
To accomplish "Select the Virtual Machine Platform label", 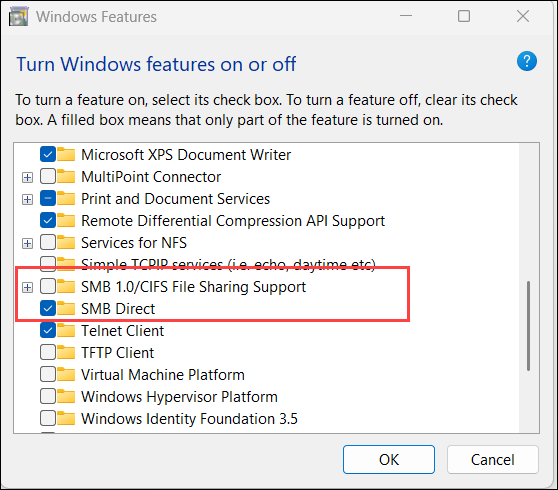I will [x=163, y=375].
